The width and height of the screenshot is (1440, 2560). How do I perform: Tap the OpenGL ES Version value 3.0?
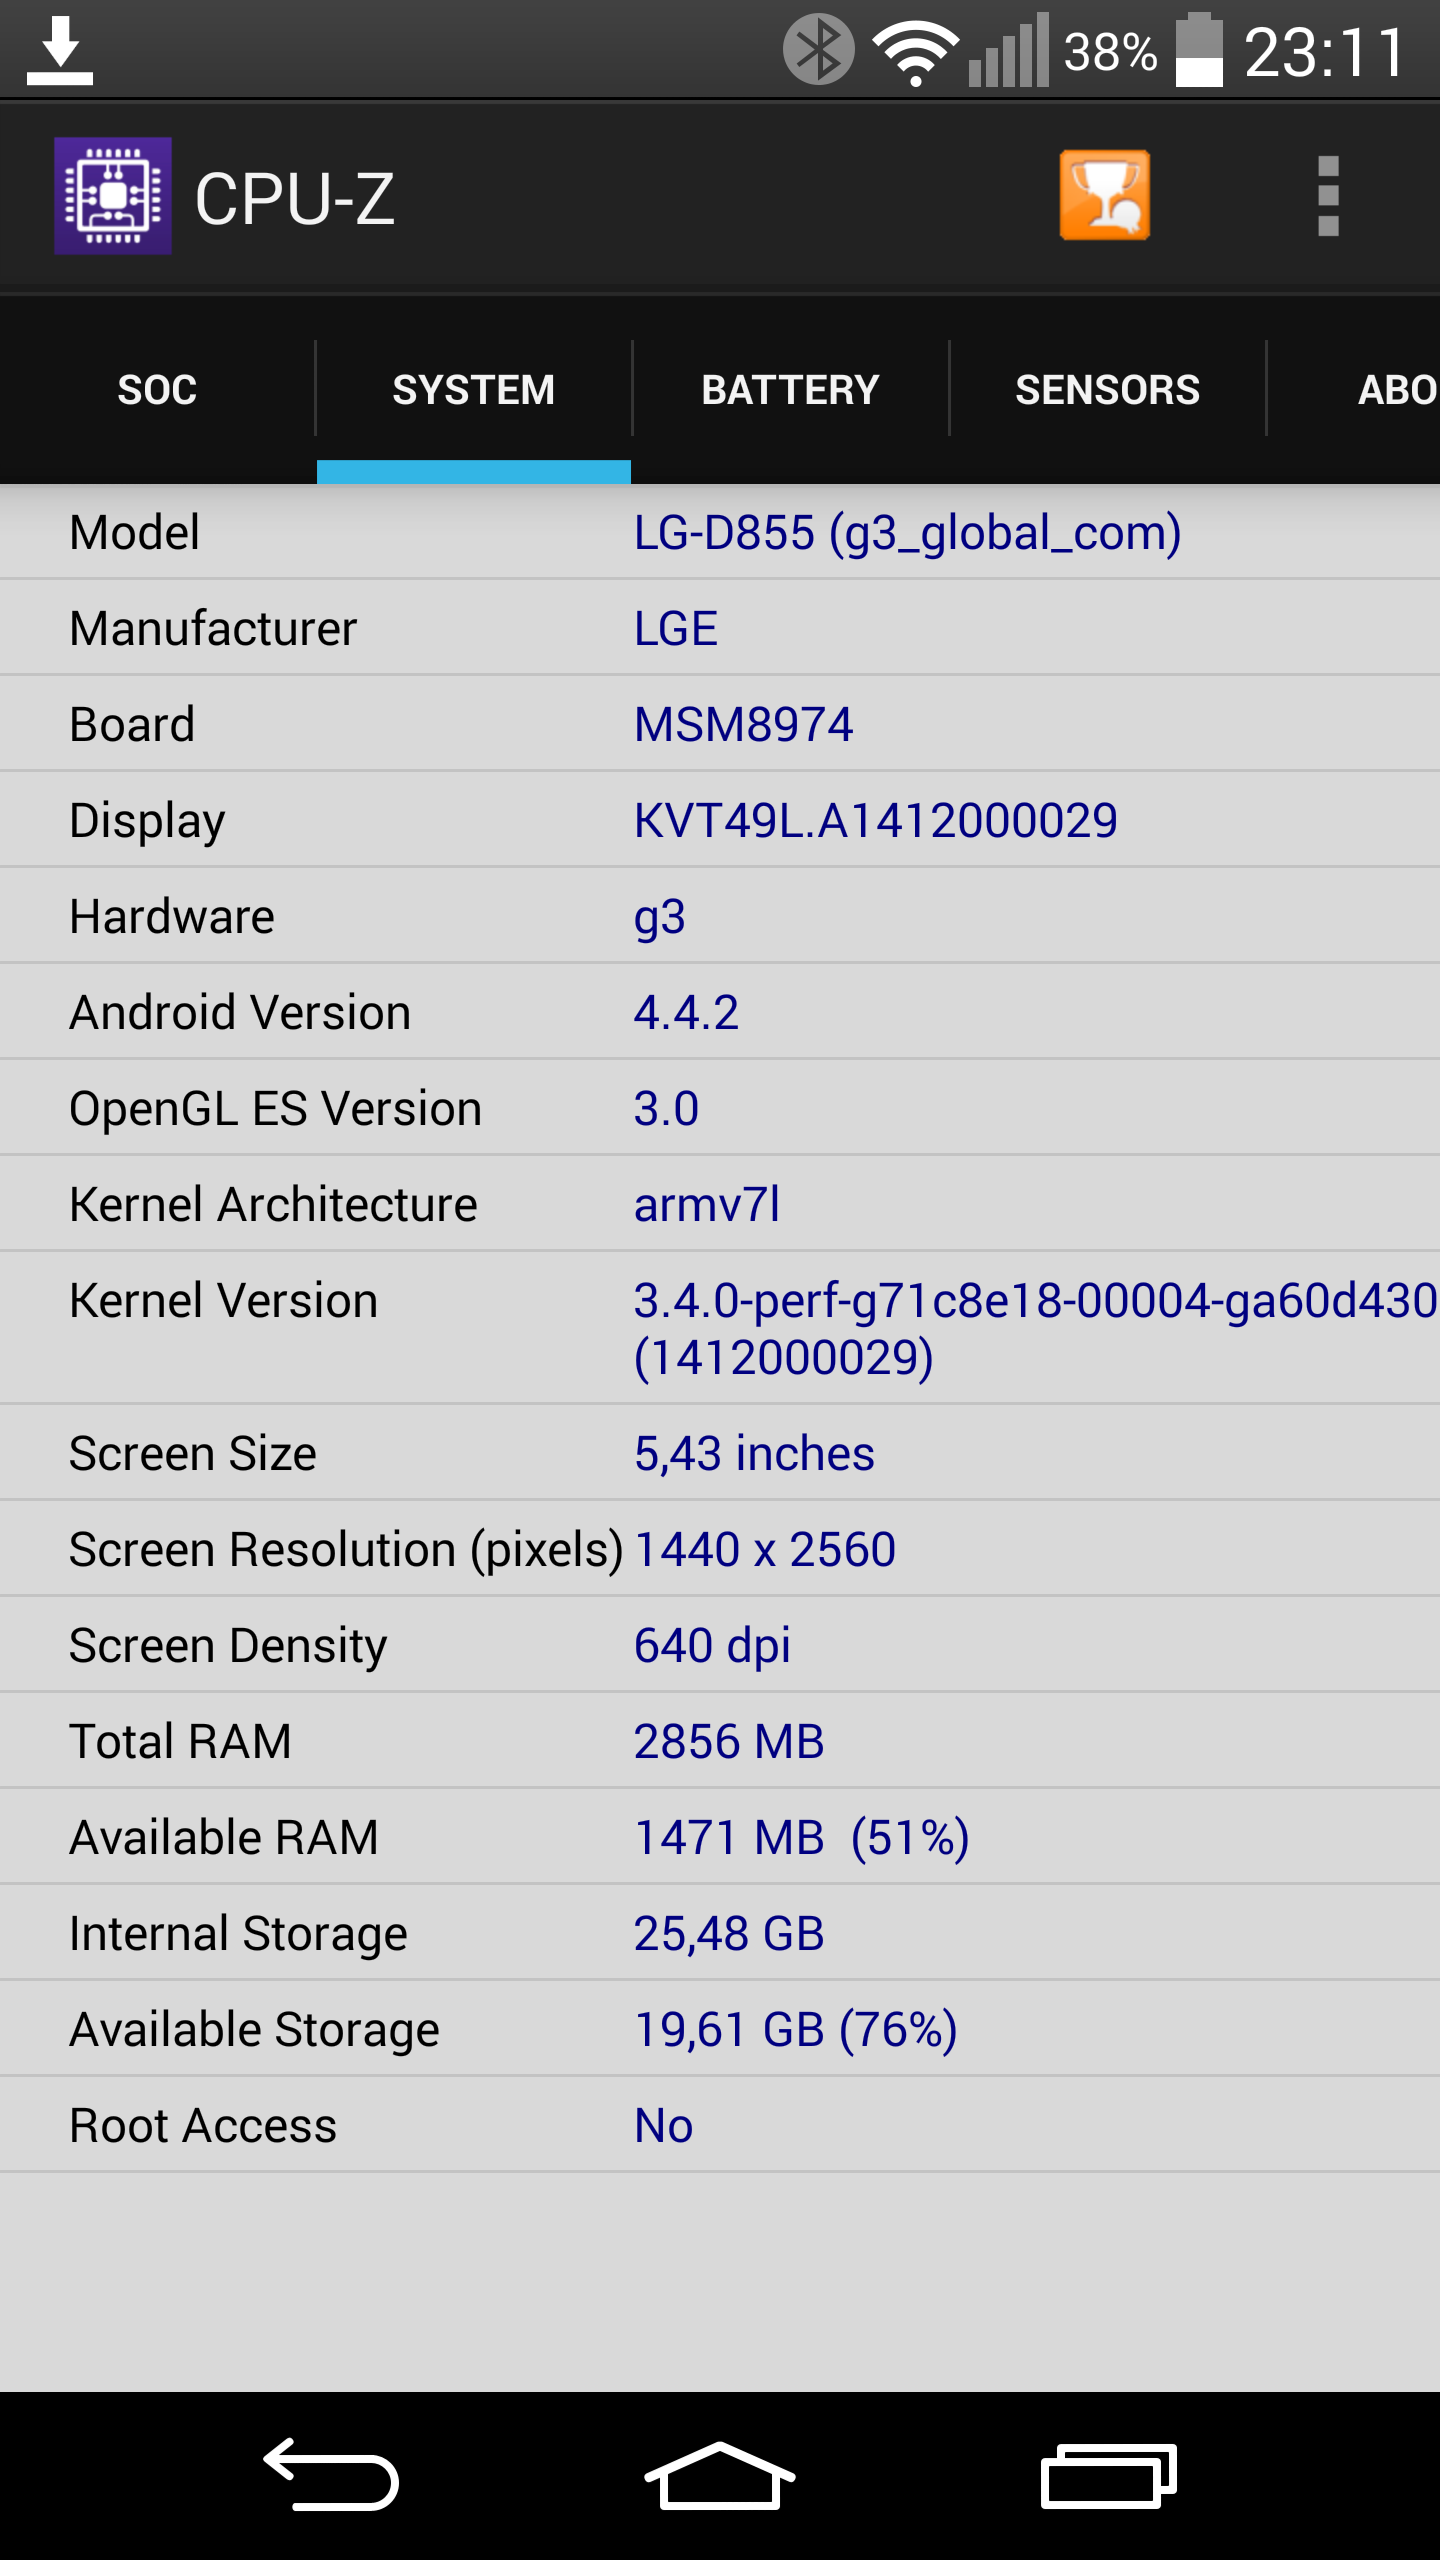pyautogui.click(x=666, y=1109)
